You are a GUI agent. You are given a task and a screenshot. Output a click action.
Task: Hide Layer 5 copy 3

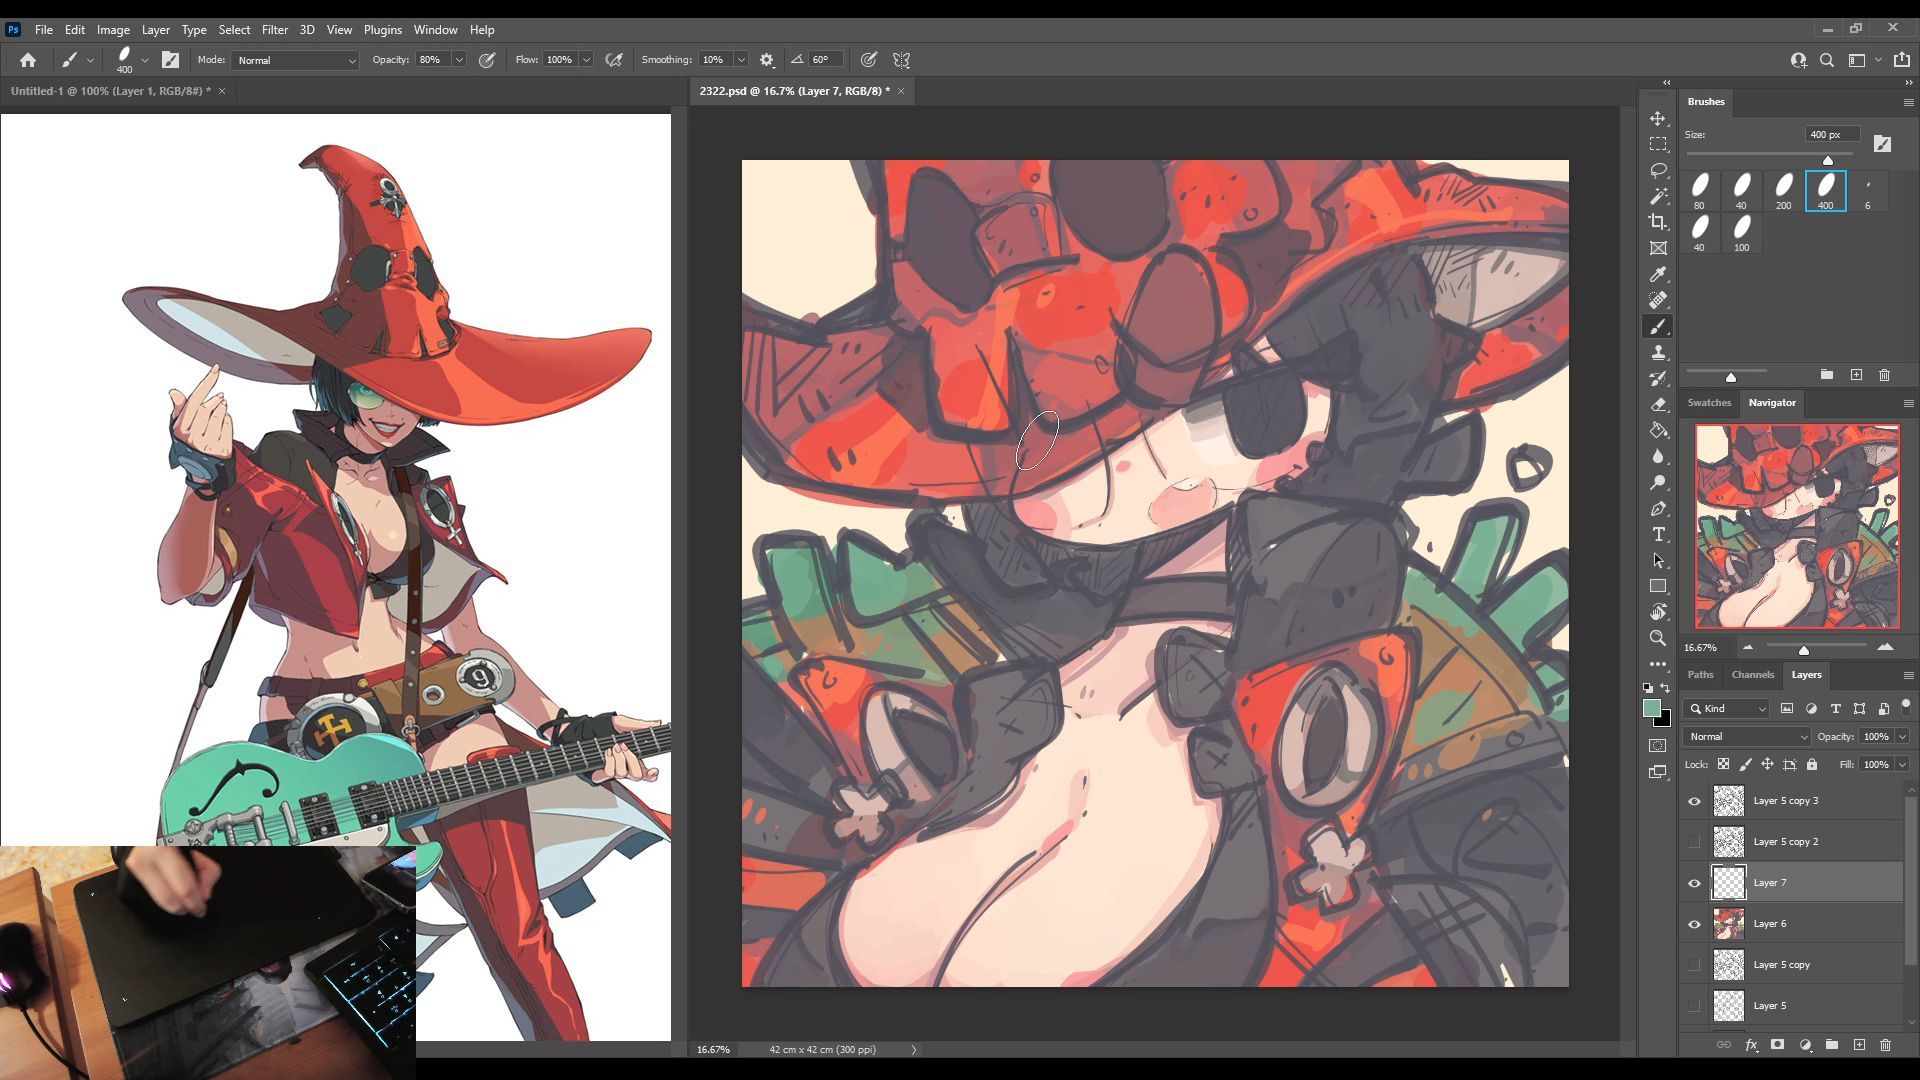click(1694, 801)
